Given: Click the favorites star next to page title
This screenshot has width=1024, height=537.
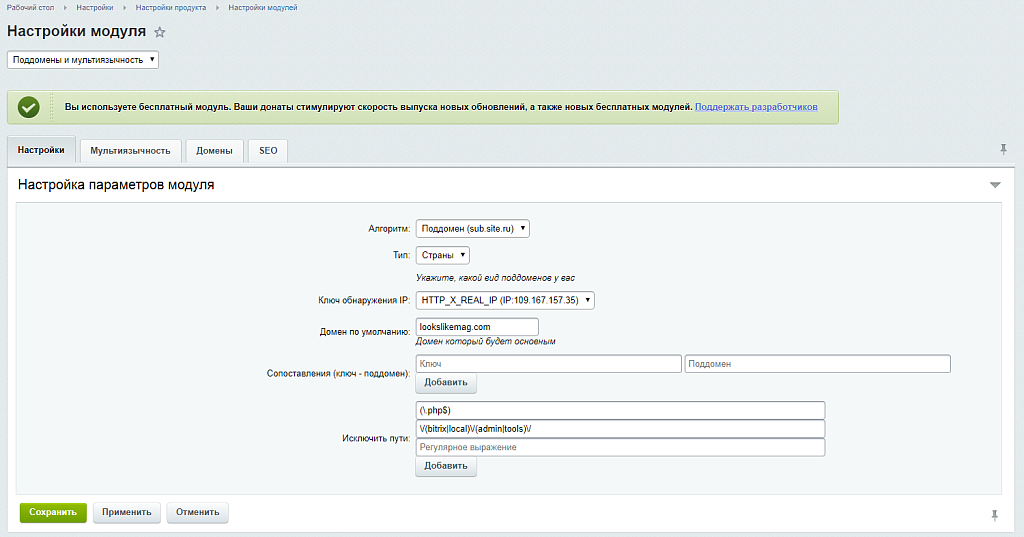Looking at the screenshot, I should 160,32.
